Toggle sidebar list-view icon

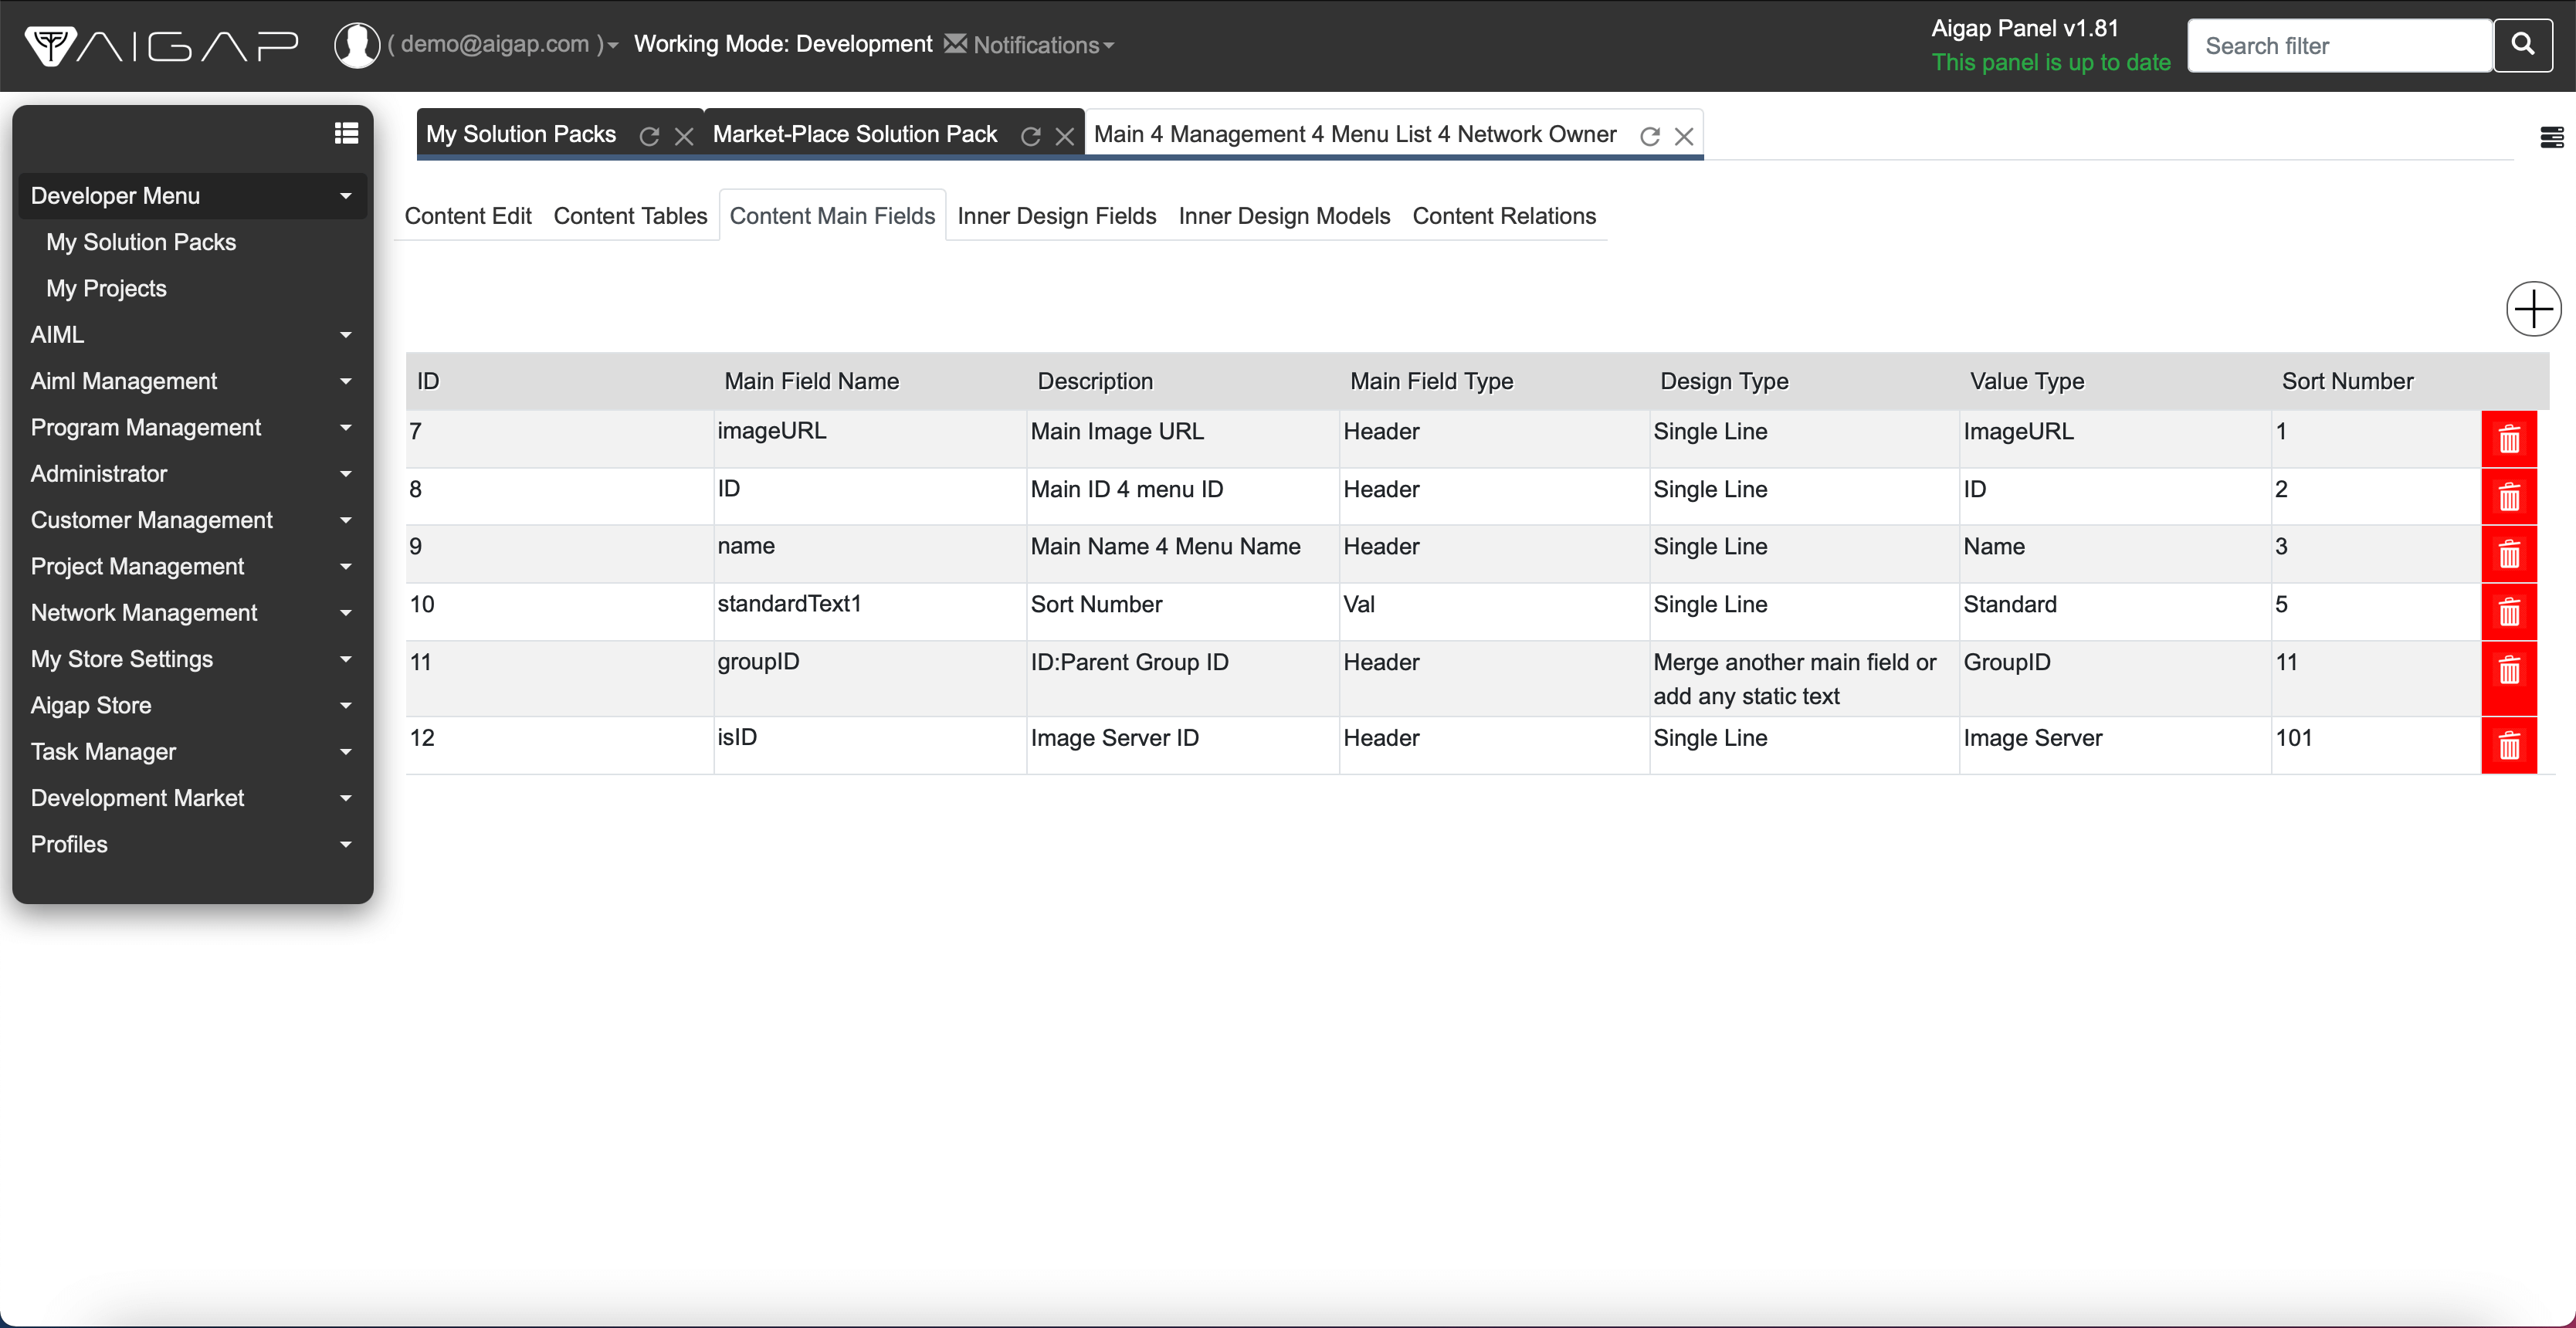[346, 133]
